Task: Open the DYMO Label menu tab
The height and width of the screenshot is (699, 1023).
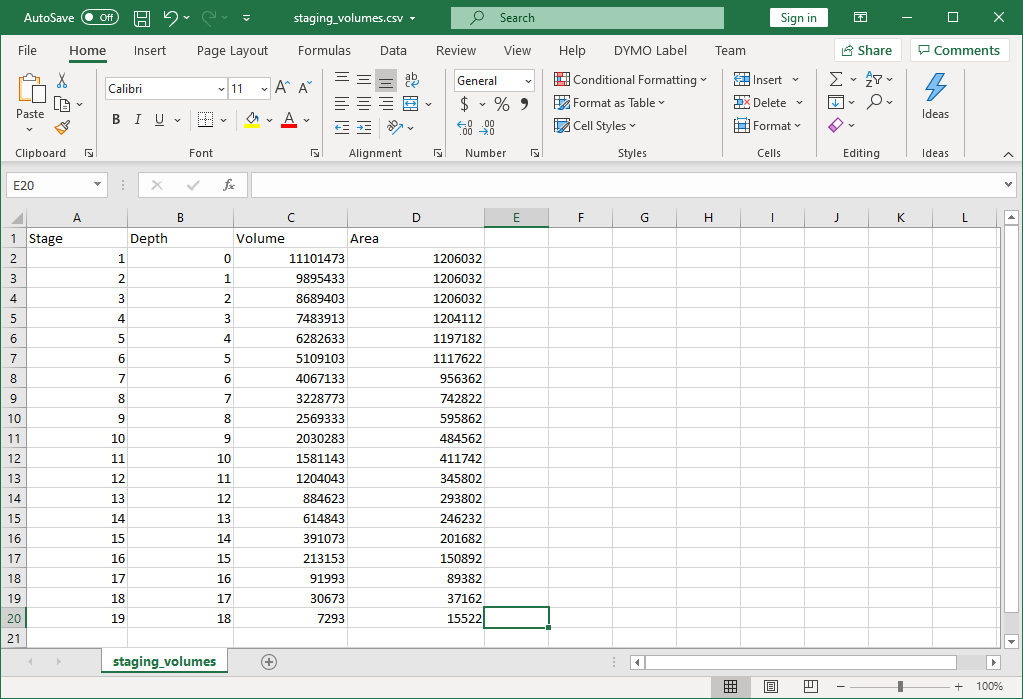Action: 650,50
